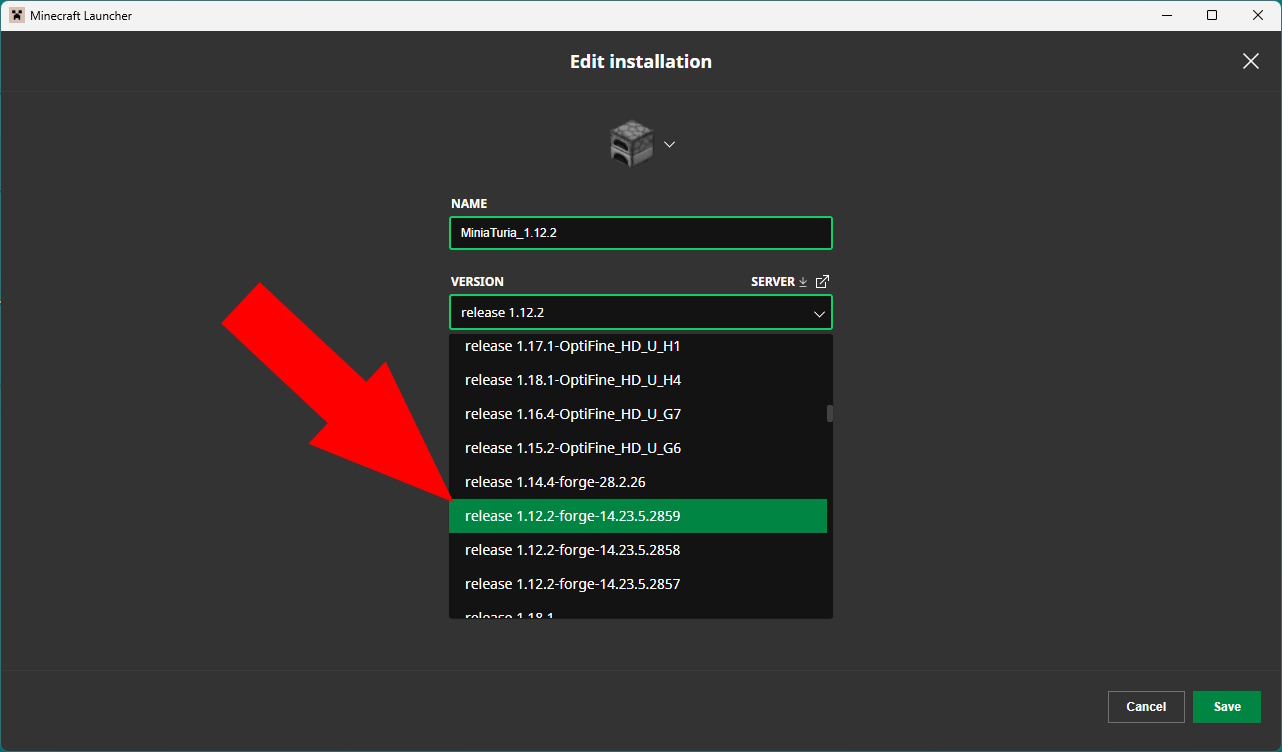Click the furnace installation icon
This screenshot has width=1282, height=752.
click(632, 144)
